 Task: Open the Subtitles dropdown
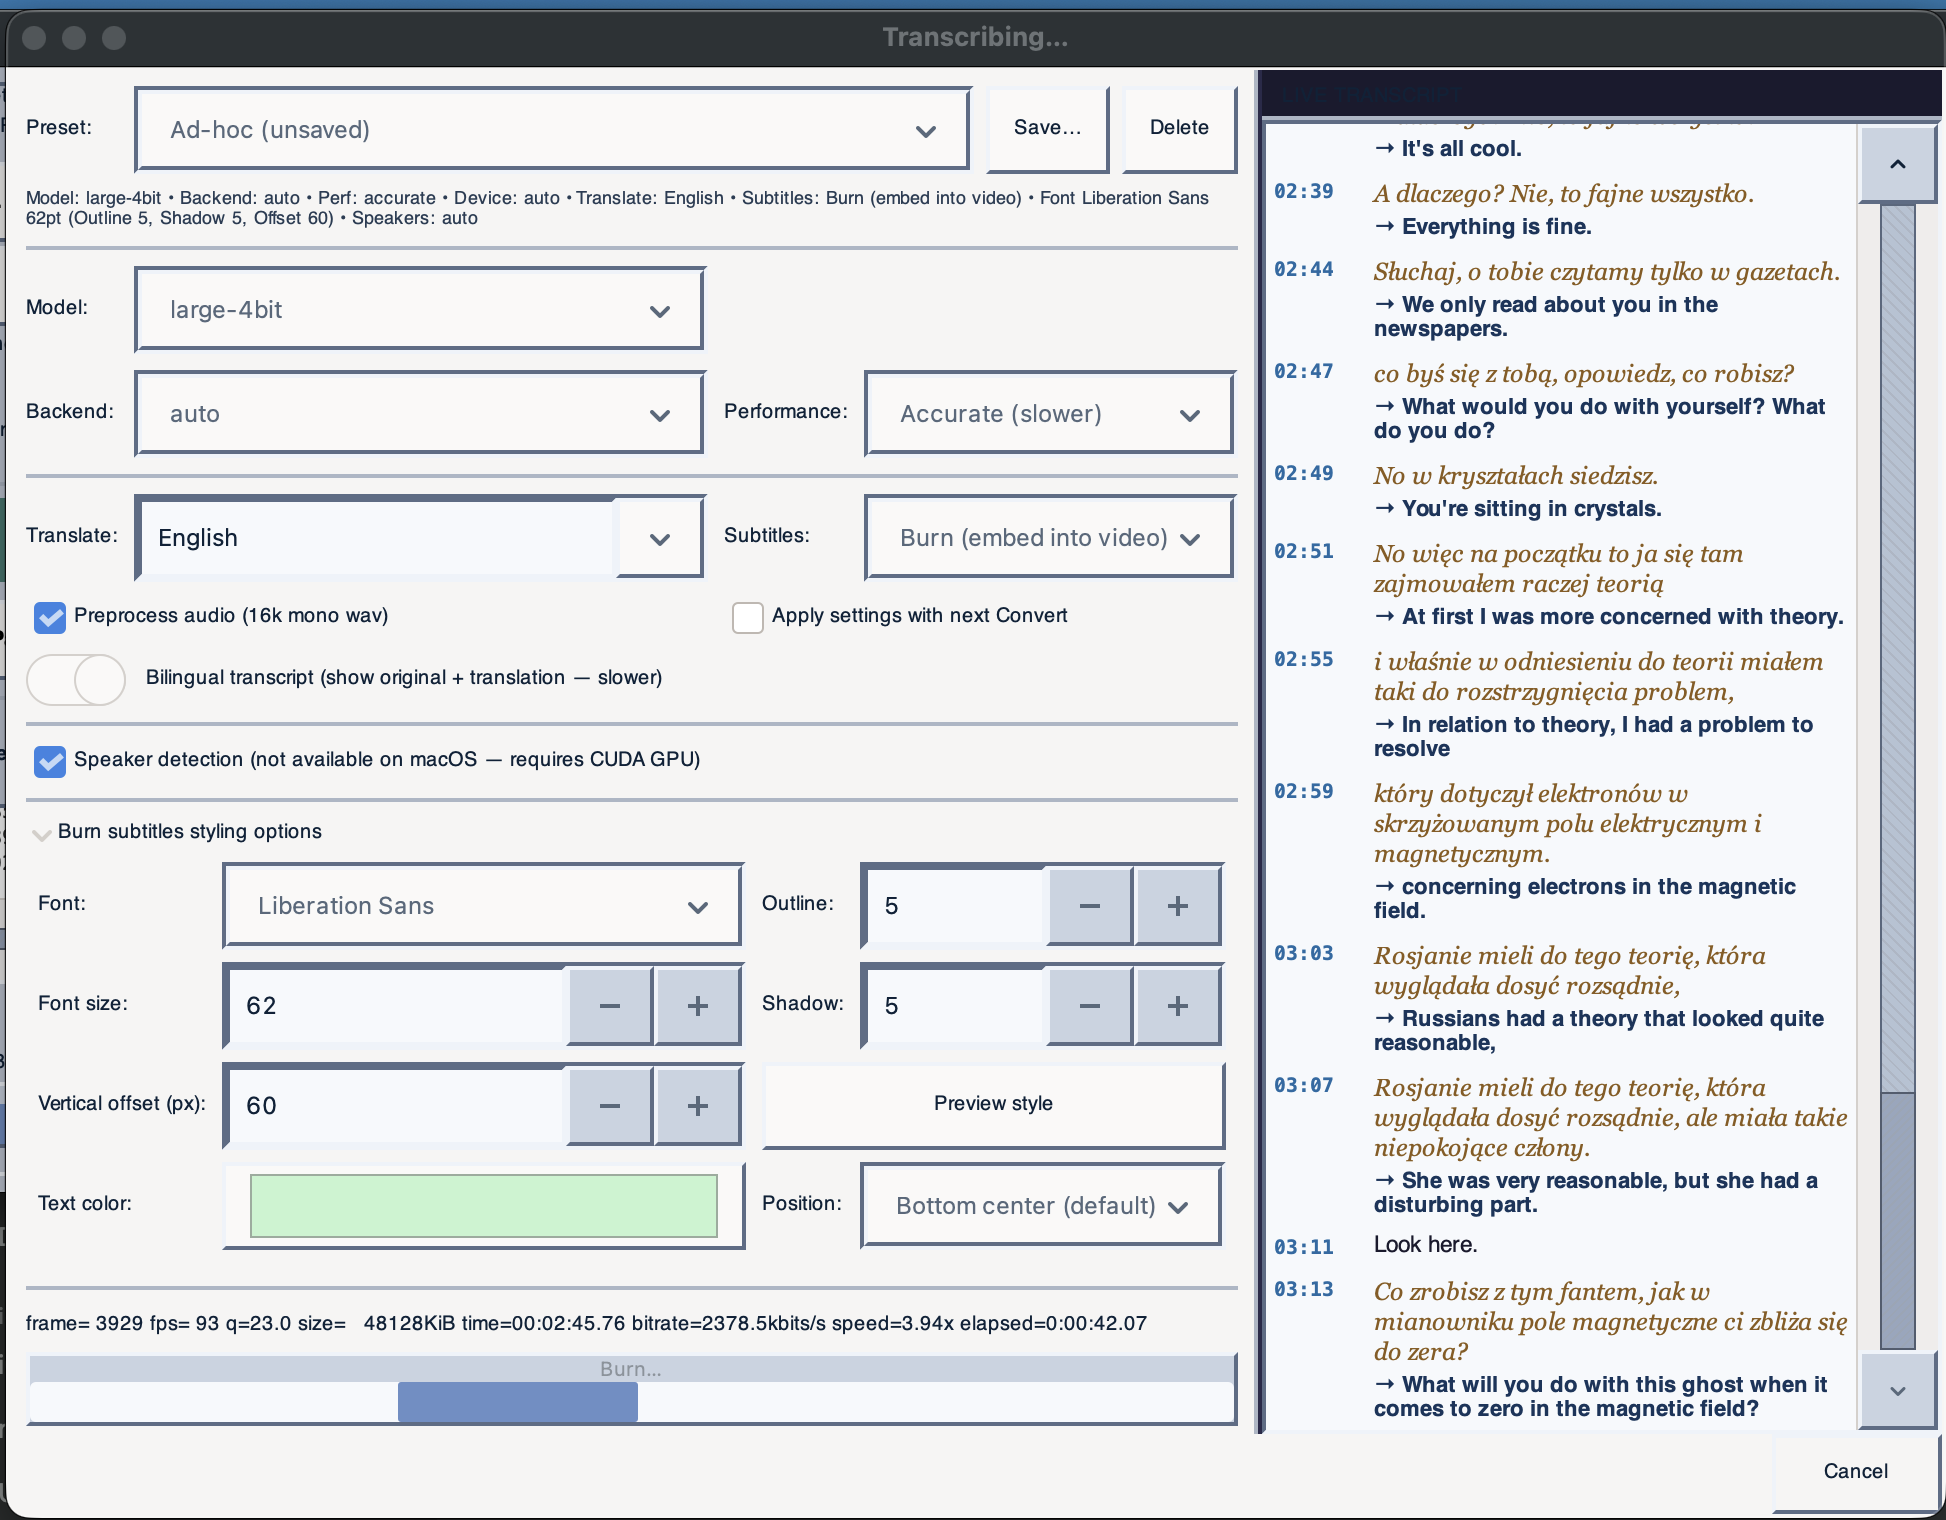click(x=1049, y=538)
